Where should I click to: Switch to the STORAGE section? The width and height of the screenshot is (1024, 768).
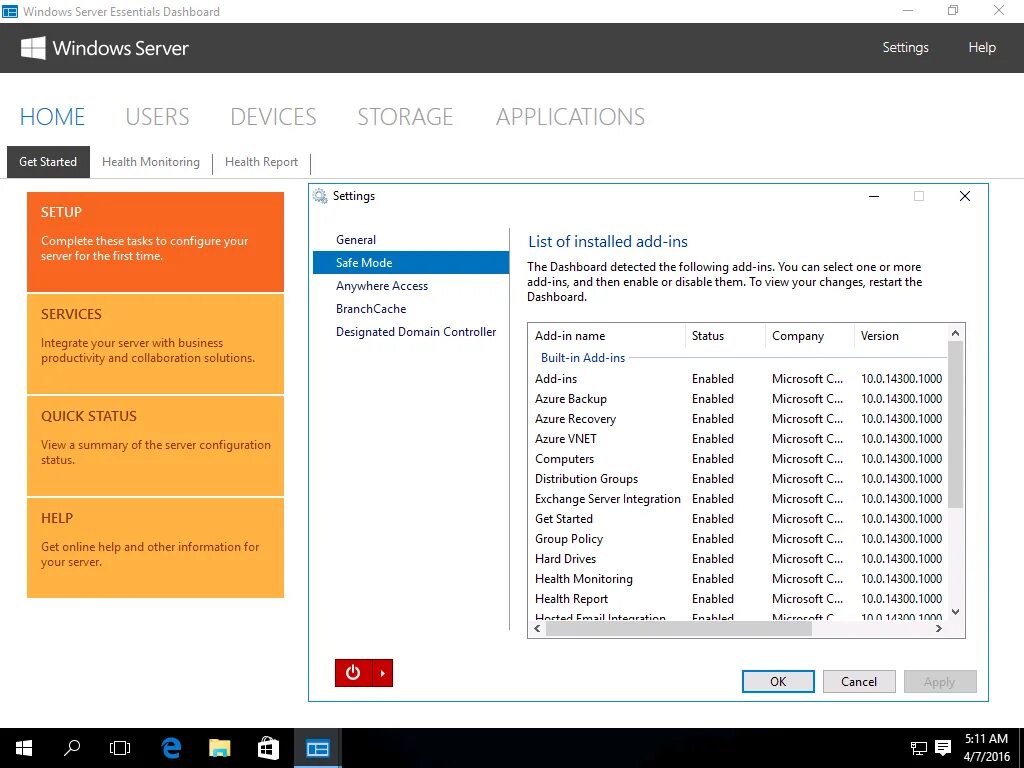(405, 117)
